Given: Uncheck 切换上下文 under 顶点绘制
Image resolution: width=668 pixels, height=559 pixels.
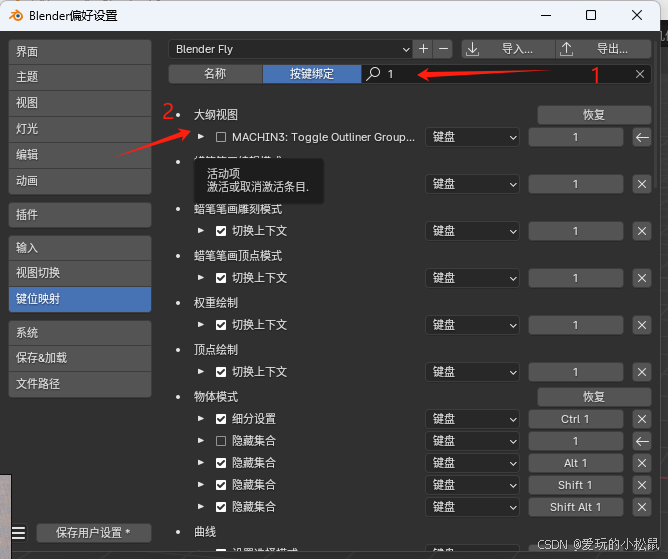Looking at the screenshot, I should pos(221,372).
